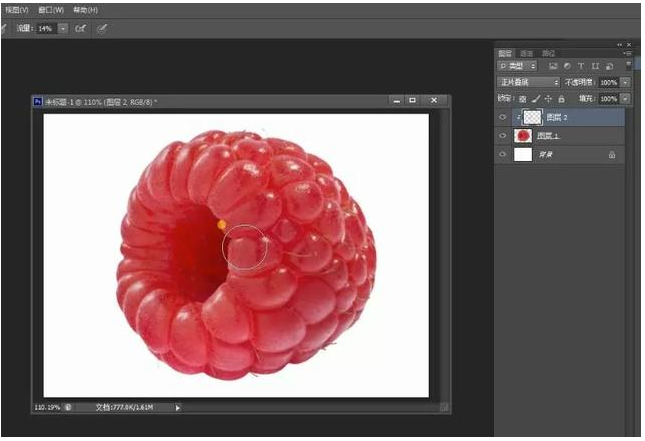Image resolution: width=645 pixels, height=441 pixels.
Task: Filter layers by adjustment layer icon
Action: coord(566,66)
